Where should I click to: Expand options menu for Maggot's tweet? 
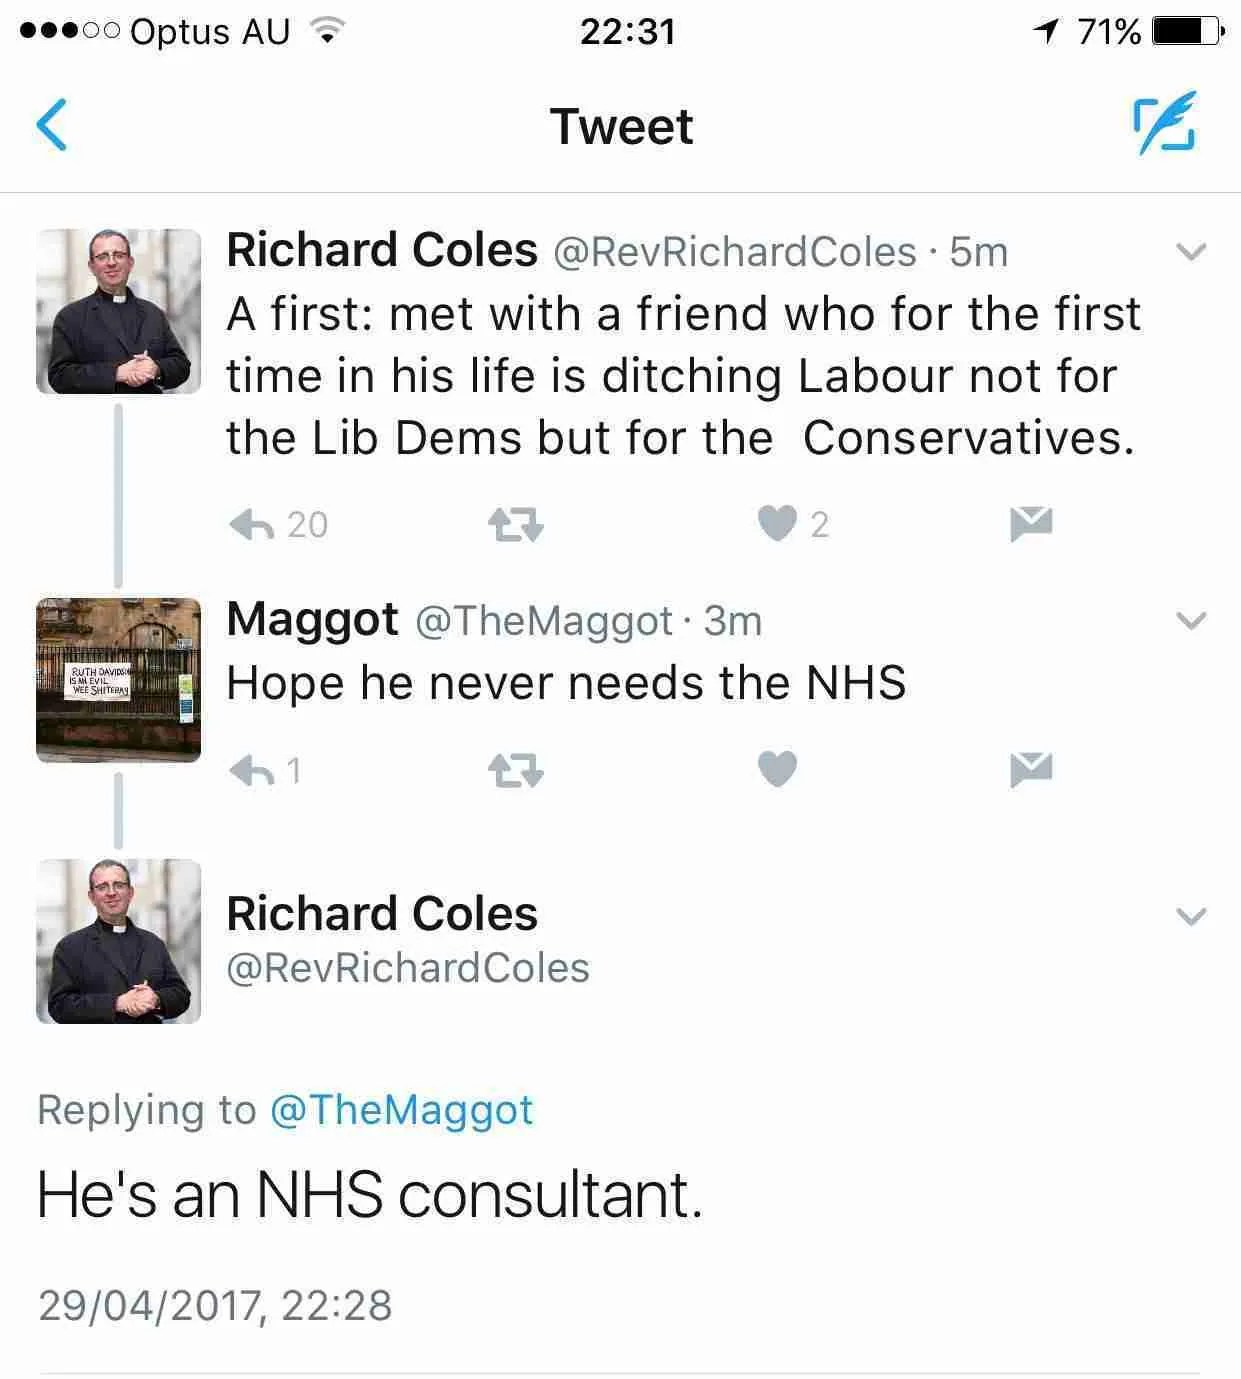point(1189,621)
